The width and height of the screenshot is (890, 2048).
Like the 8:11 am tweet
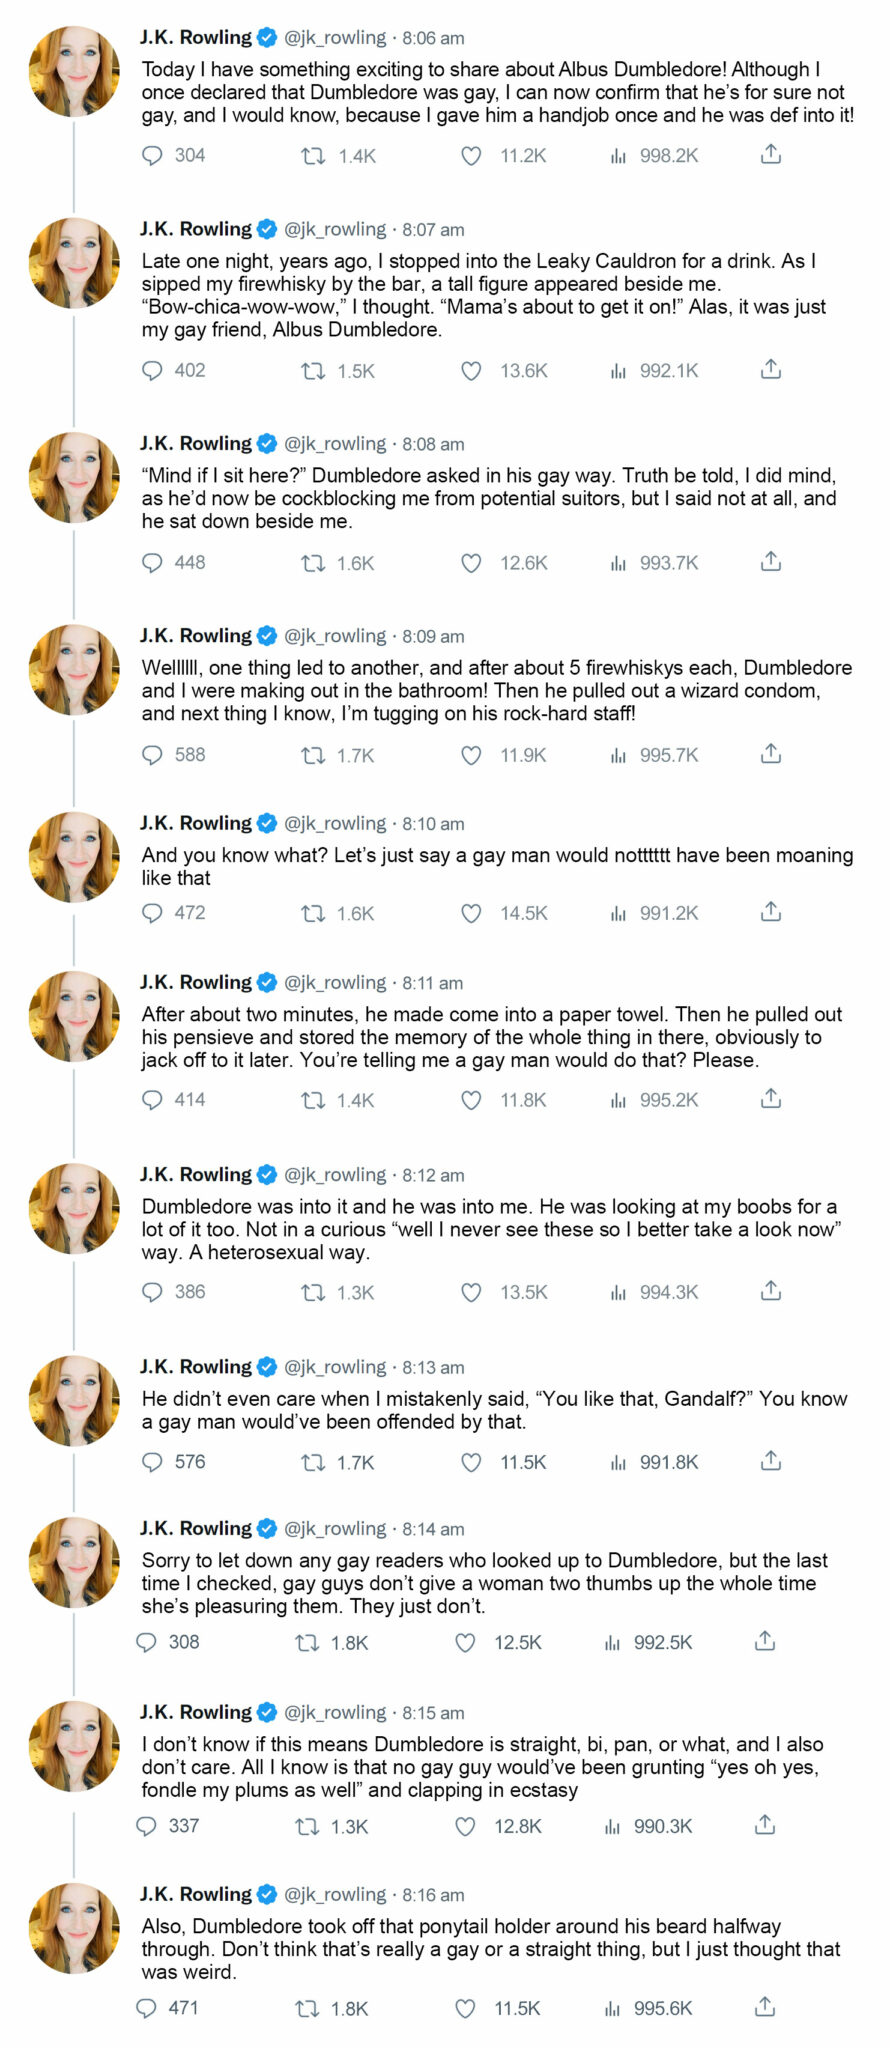pyautogui.click(x=471, y=1100)
